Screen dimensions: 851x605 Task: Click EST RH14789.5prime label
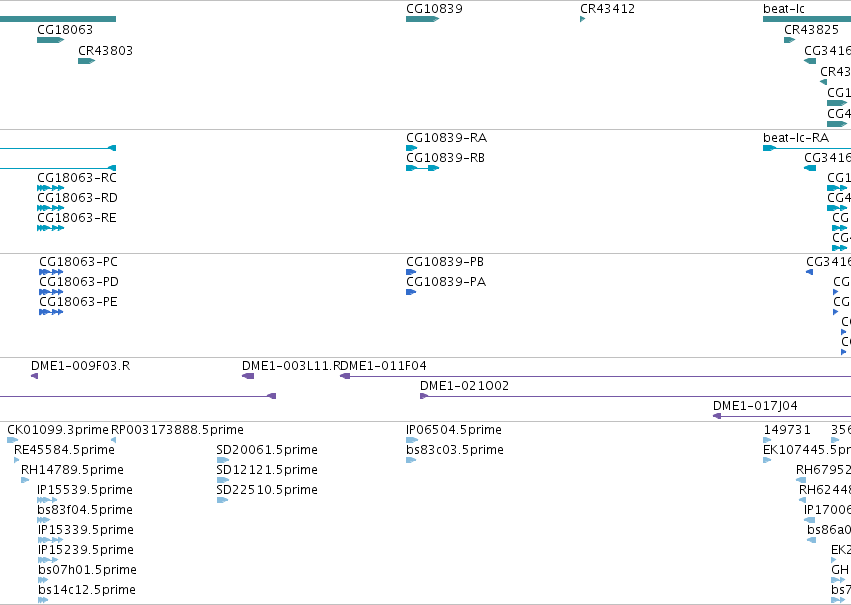click(x=72, y=470)
